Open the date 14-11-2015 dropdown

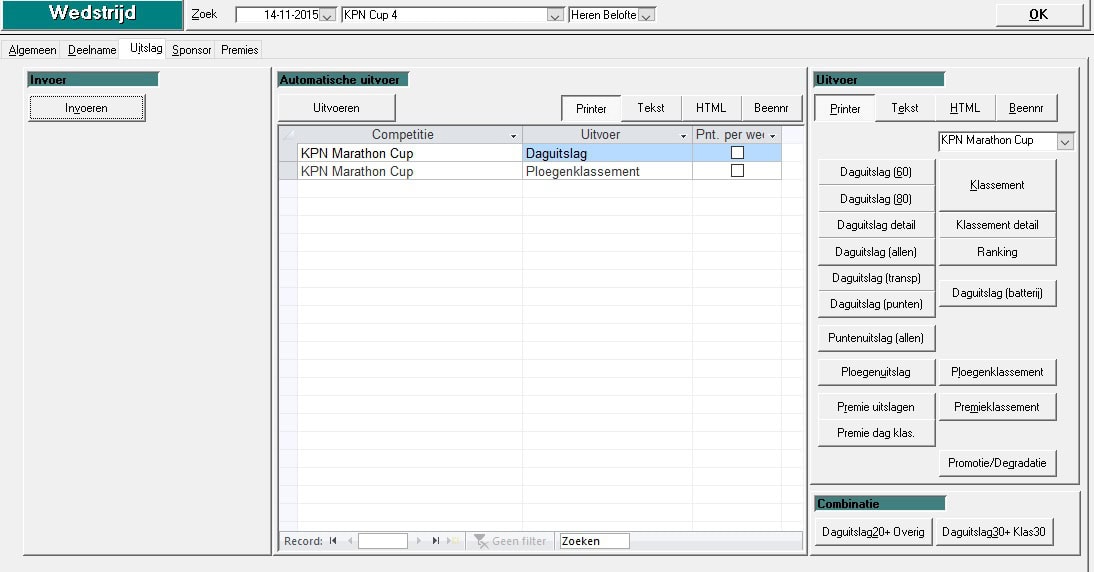(327, 16)
